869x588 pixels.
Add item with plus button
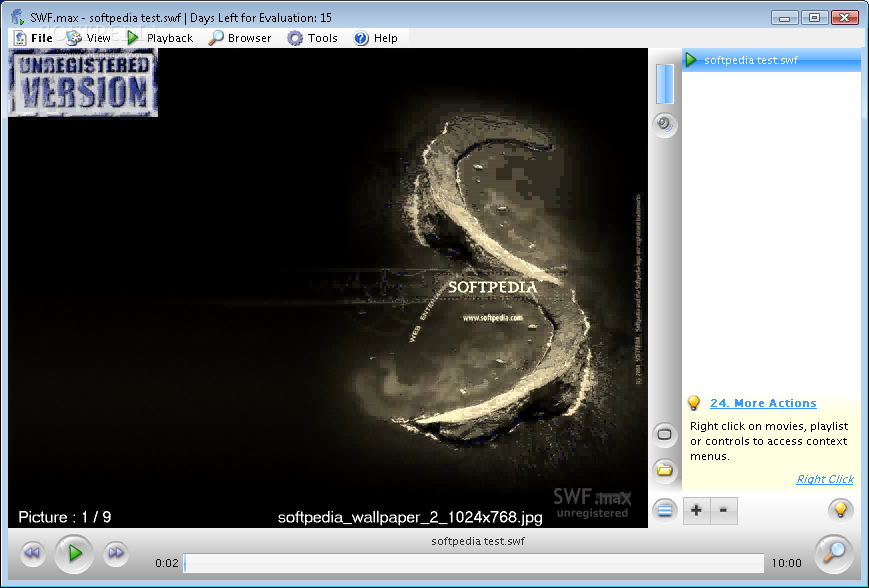click(x=697, y=510)
